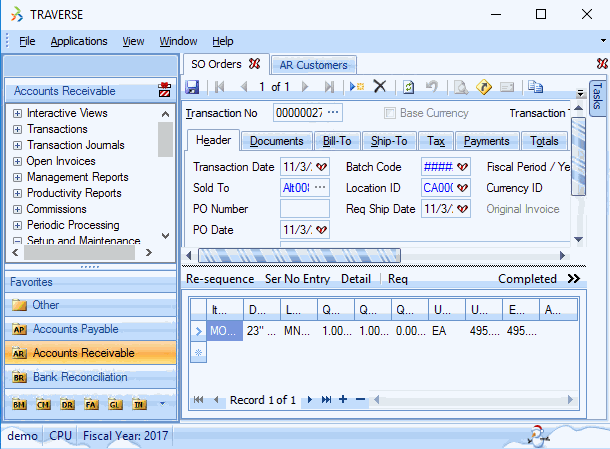Browse Sold To lookup ellipsis

click(x=320, y=188)
